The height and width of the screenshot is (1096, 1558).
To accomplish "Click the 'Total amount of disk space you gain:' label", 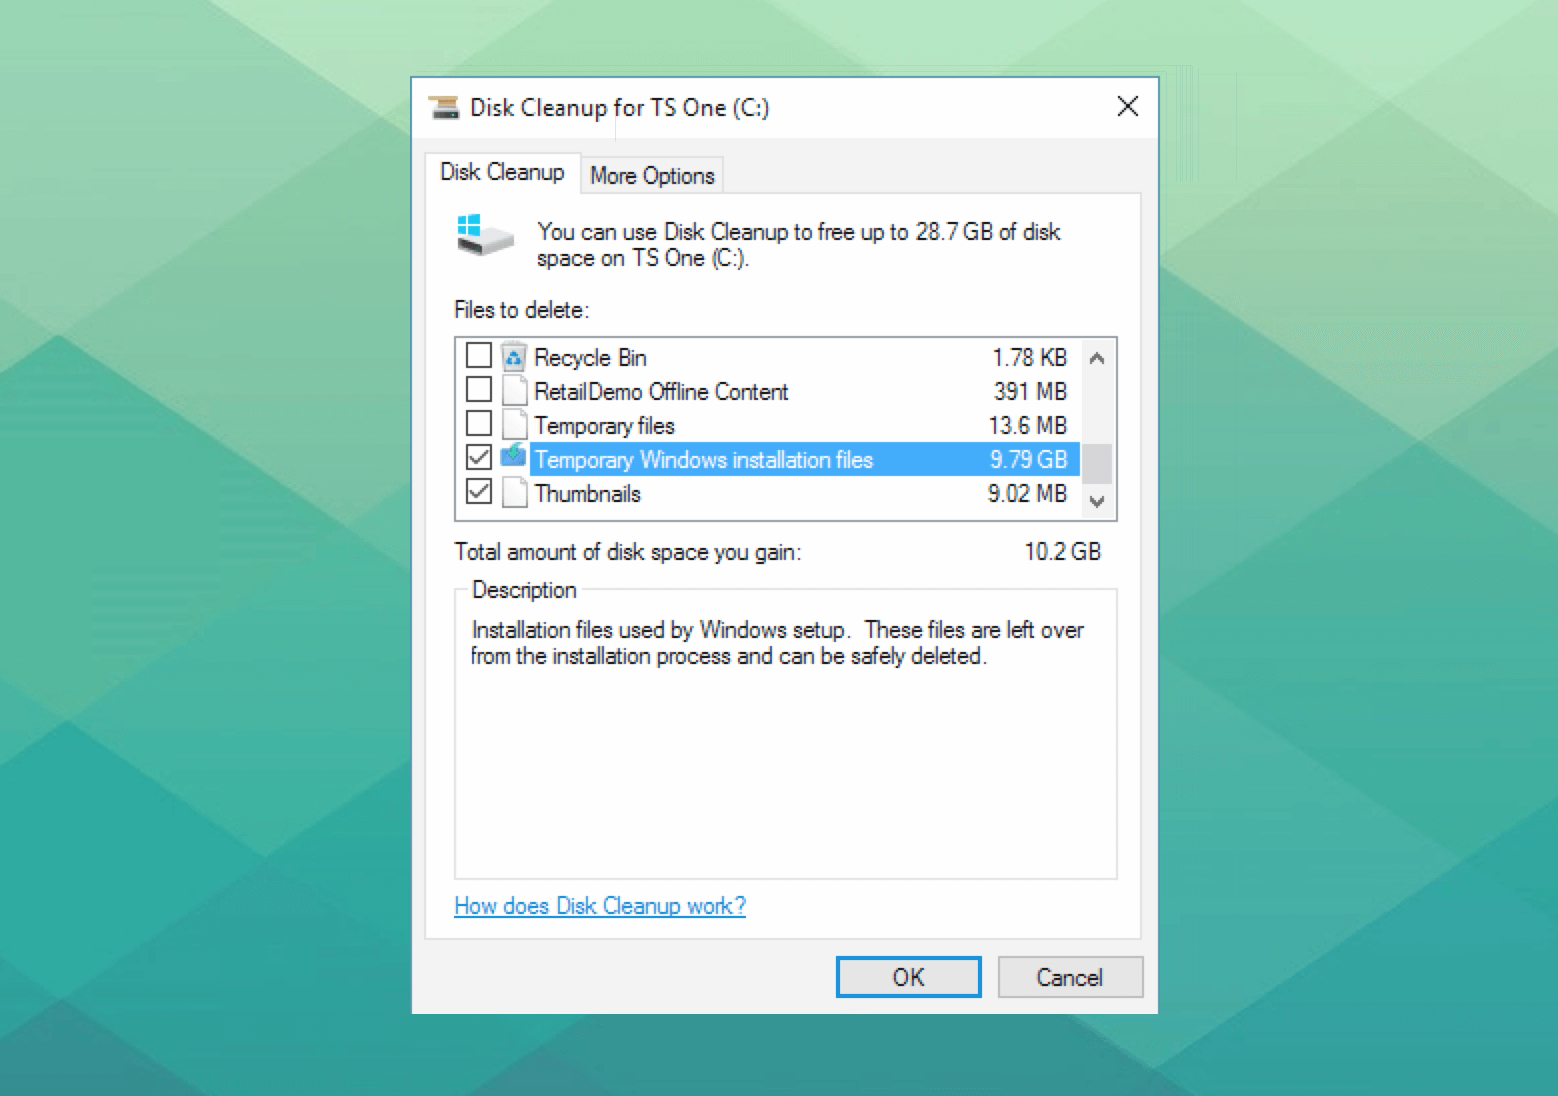I will [x=628, y=552].
